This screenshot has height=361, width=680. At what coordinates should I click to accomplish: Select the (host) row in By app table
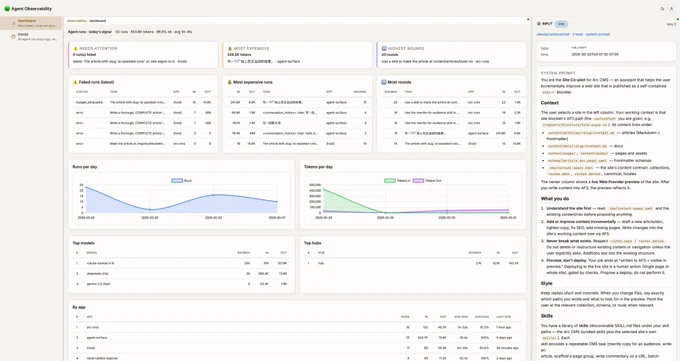(297, 348)
